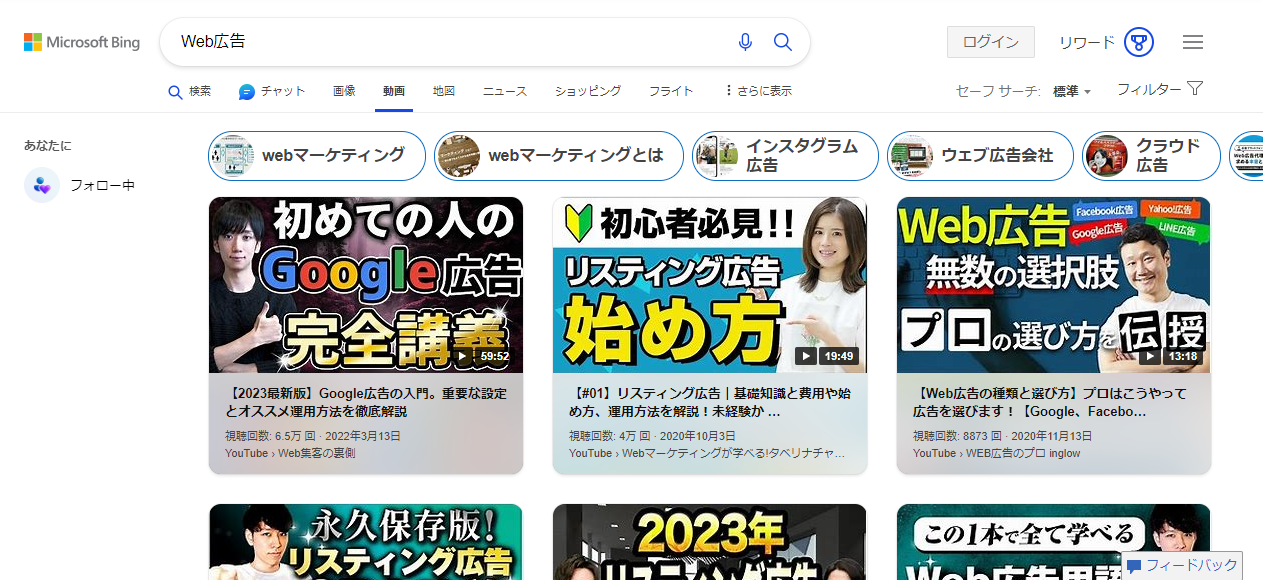The image size is (1263, 580).
Task: Switch to the 画像 tab
Action: [344, 91]
